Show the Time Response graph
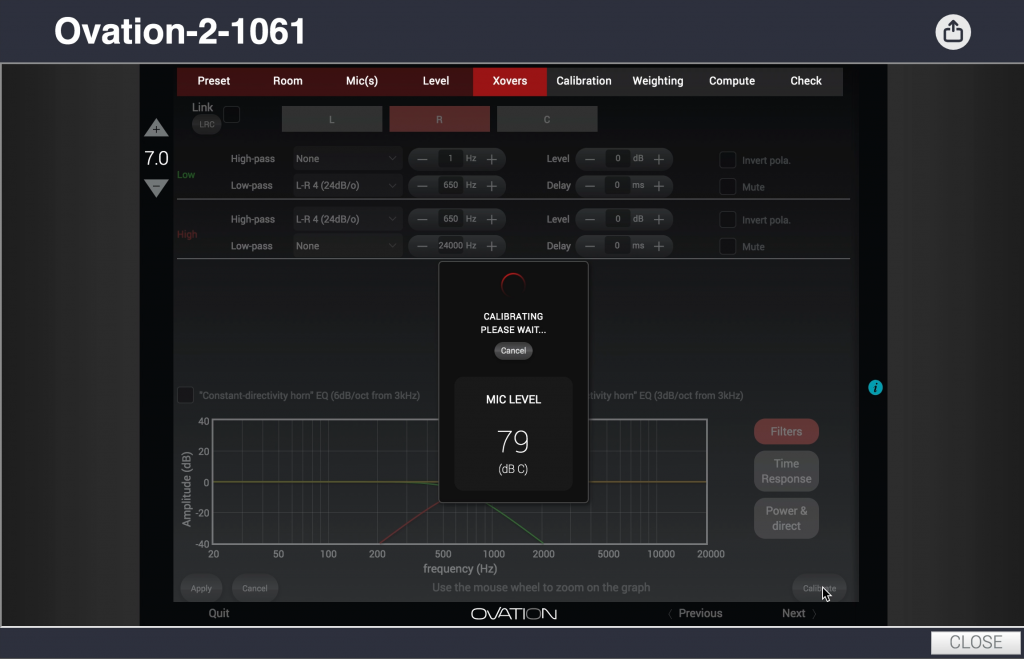Image resolution: width=1024 pixels, height=659 pixels. [x=786, y=471]
